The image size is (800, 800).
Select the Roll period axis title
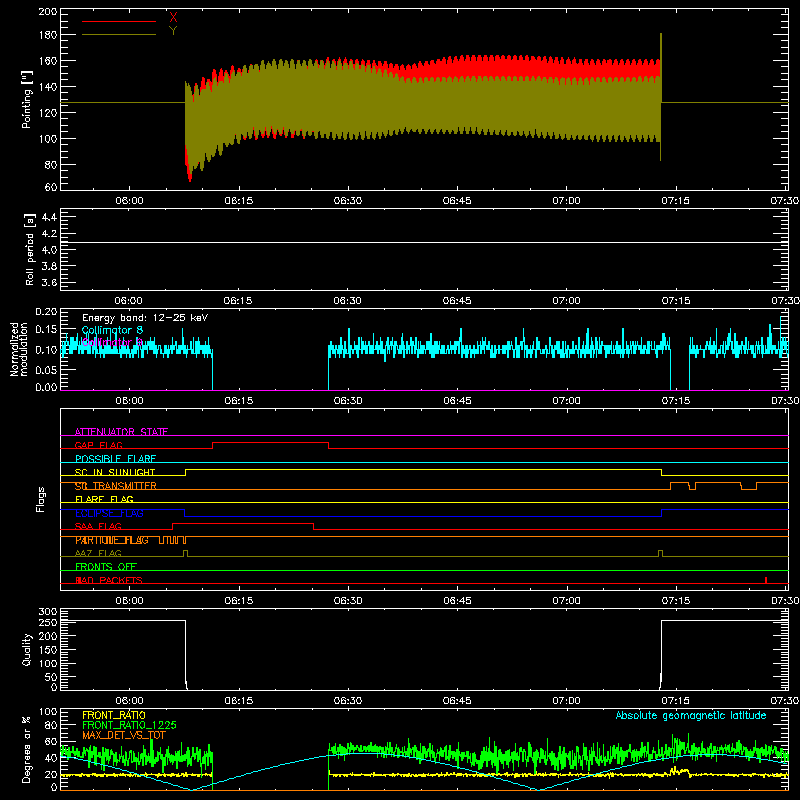pyautogui.click(x=29, y=249)
